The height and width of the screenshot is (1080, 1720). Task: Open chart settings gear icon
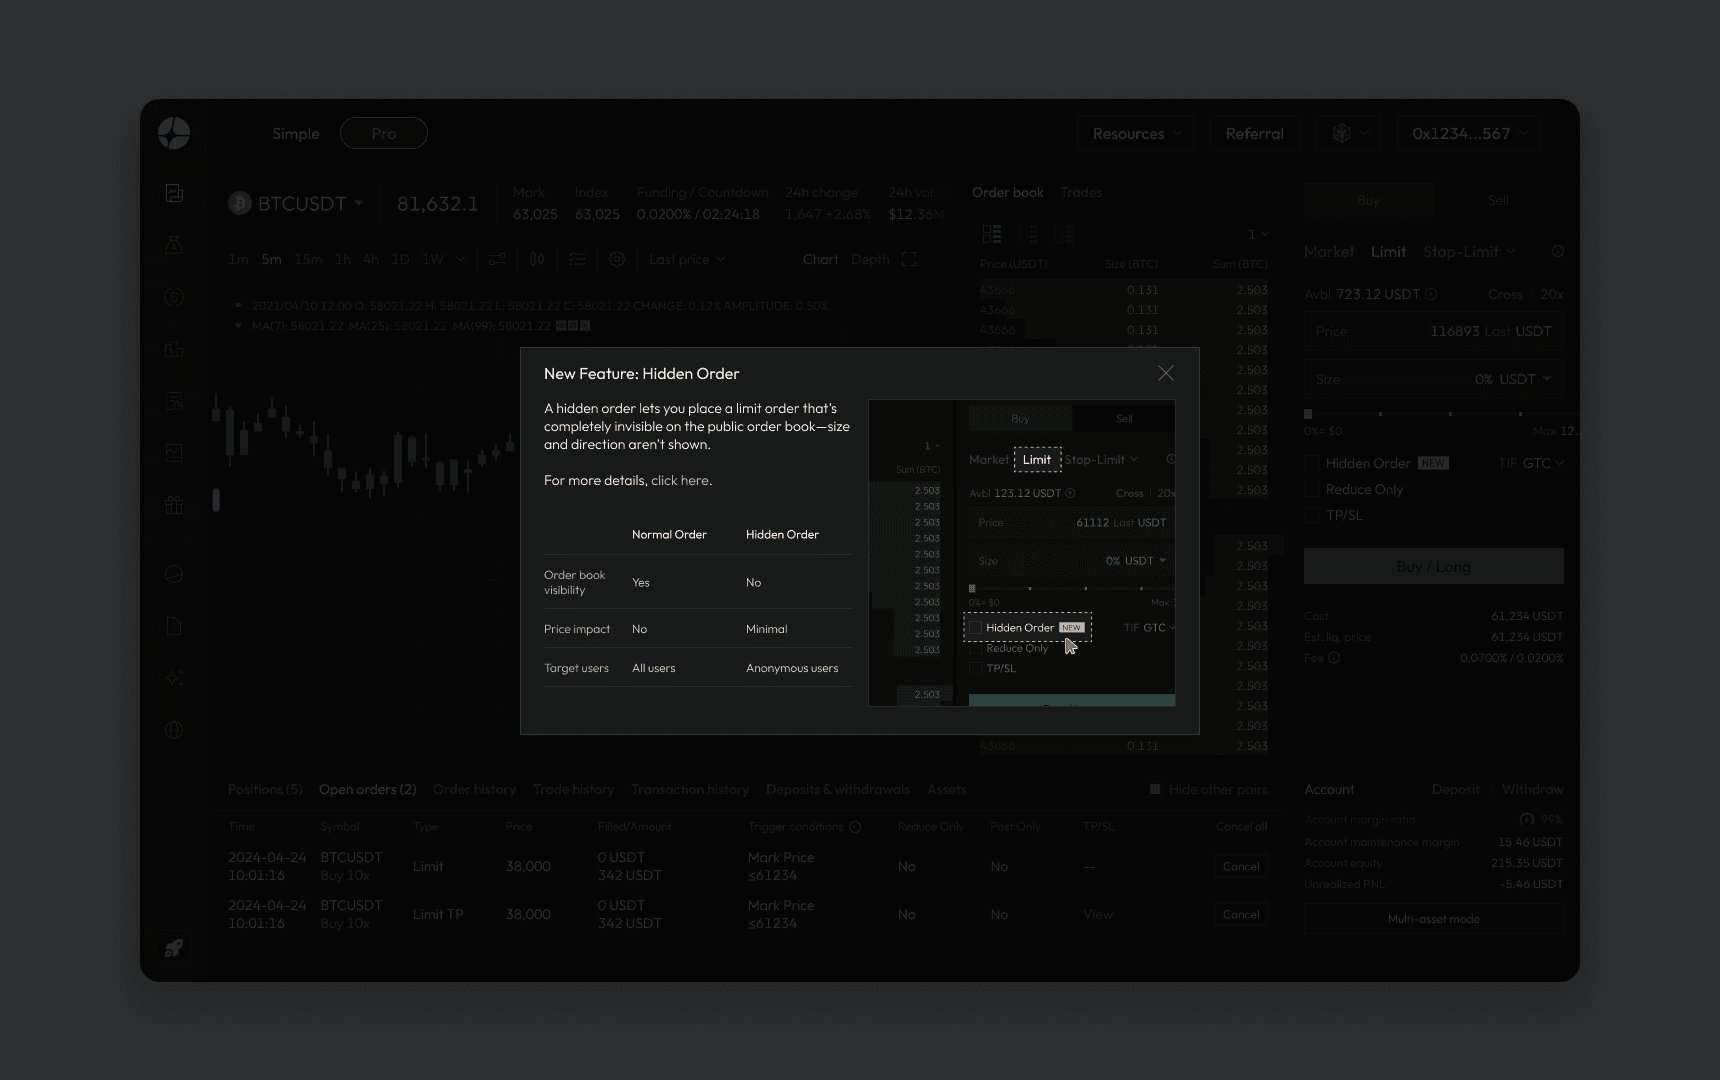coord(617,259)
